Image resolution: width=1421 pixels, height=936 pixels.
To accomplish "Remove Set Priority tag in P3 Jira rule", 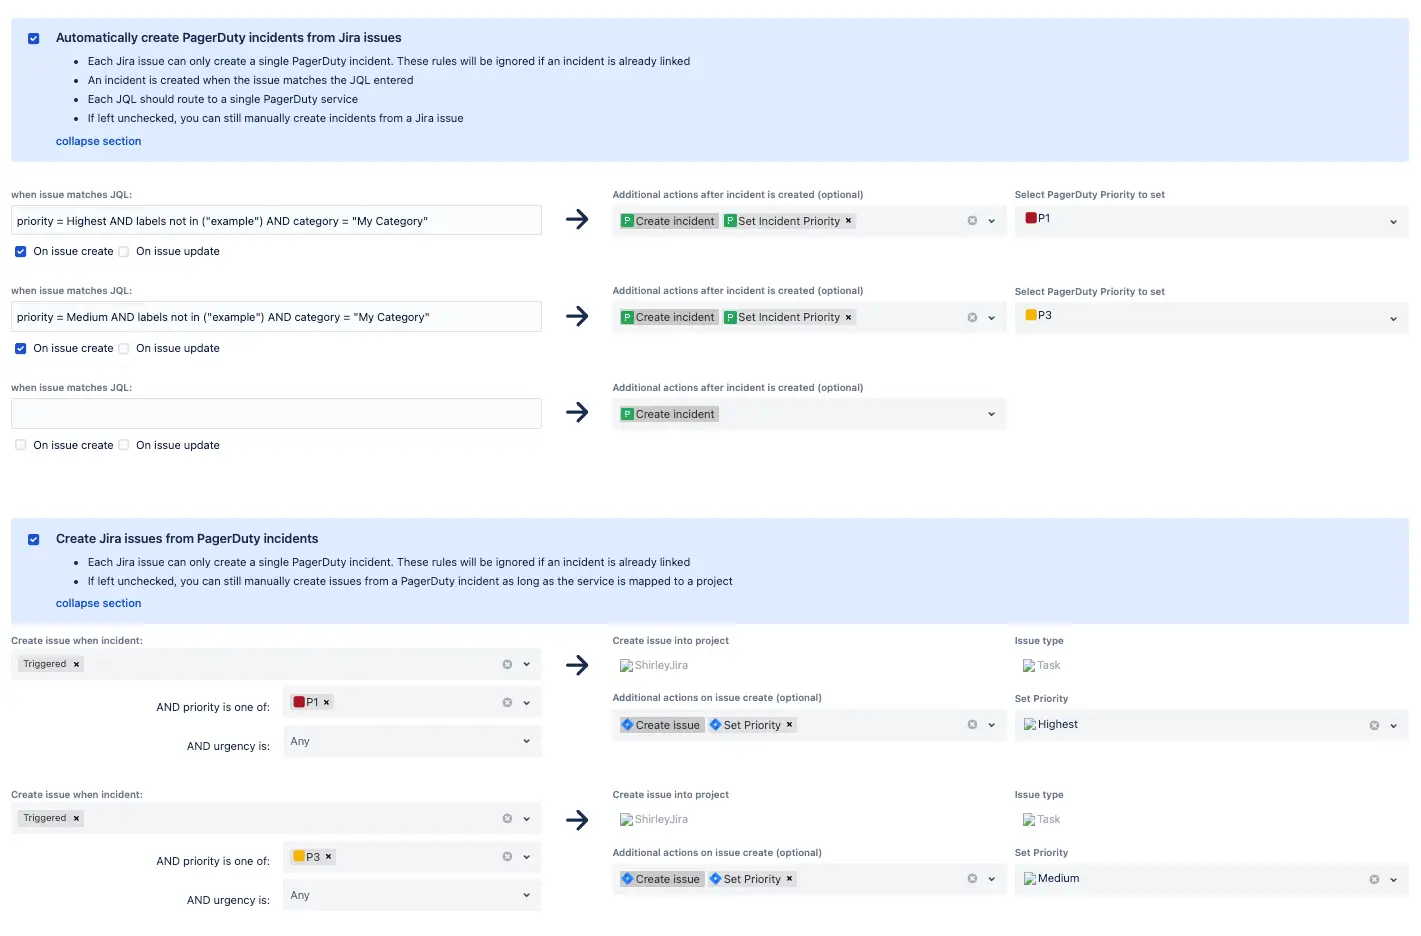I will coord(790,879).
